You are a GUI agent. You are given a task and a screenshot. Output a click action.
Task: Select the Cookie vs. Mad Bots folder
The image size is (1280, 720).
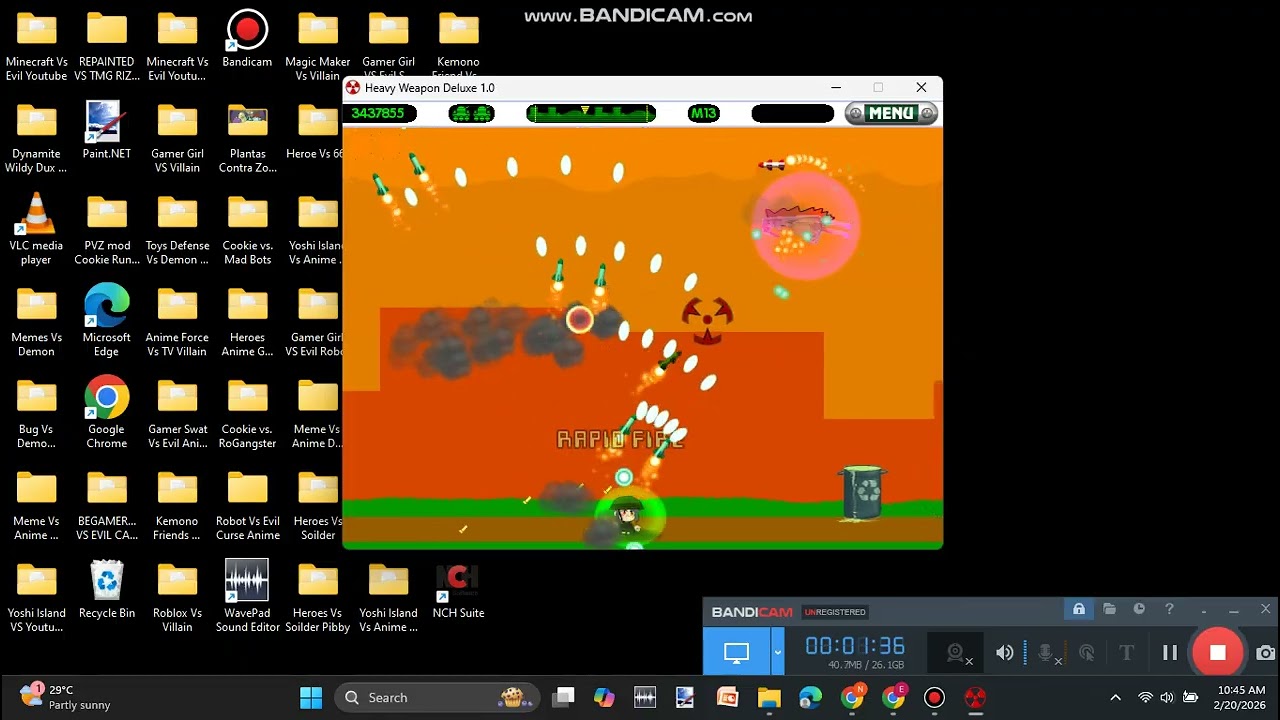point(247,230)
